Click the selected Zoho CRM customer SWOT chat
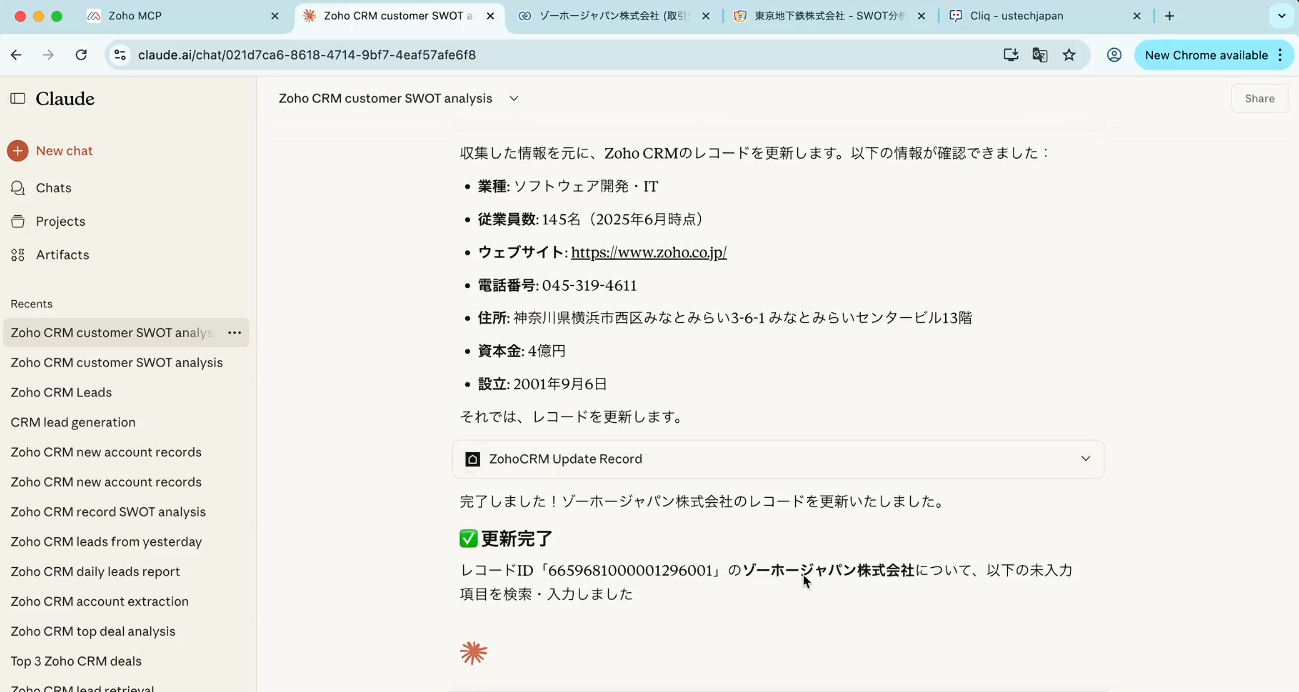The image size is (1299, 692). coord(112,333)
